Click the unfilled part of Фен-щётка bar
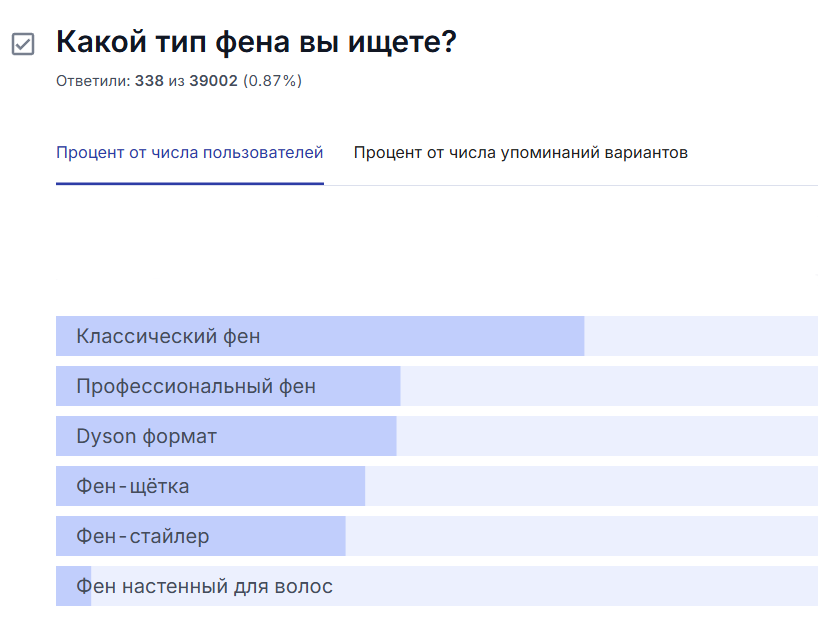The image size is (833, 623). tap(590, 486)
